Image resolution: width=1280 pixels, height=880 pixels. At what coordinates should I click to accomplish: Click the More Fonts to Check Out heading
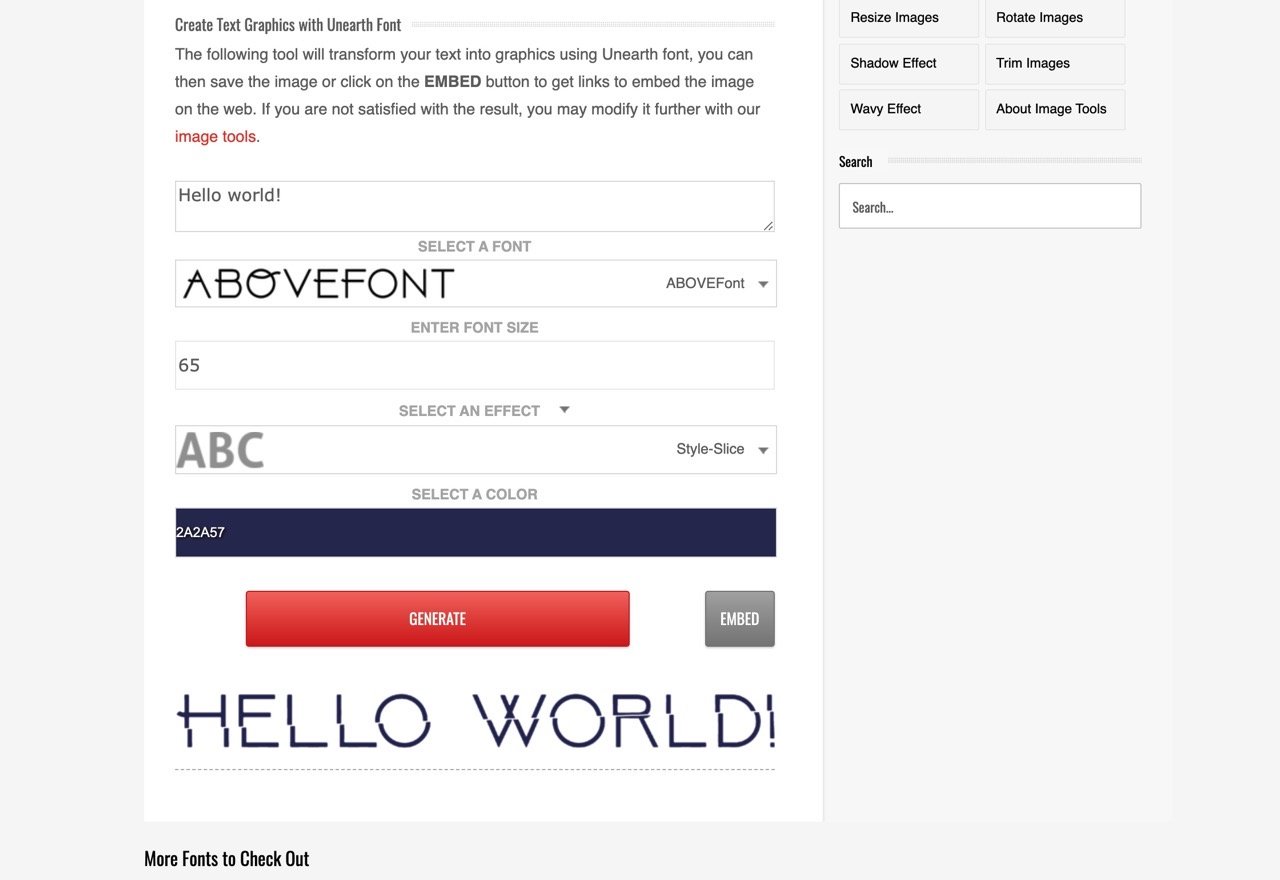tap(227, 858)
